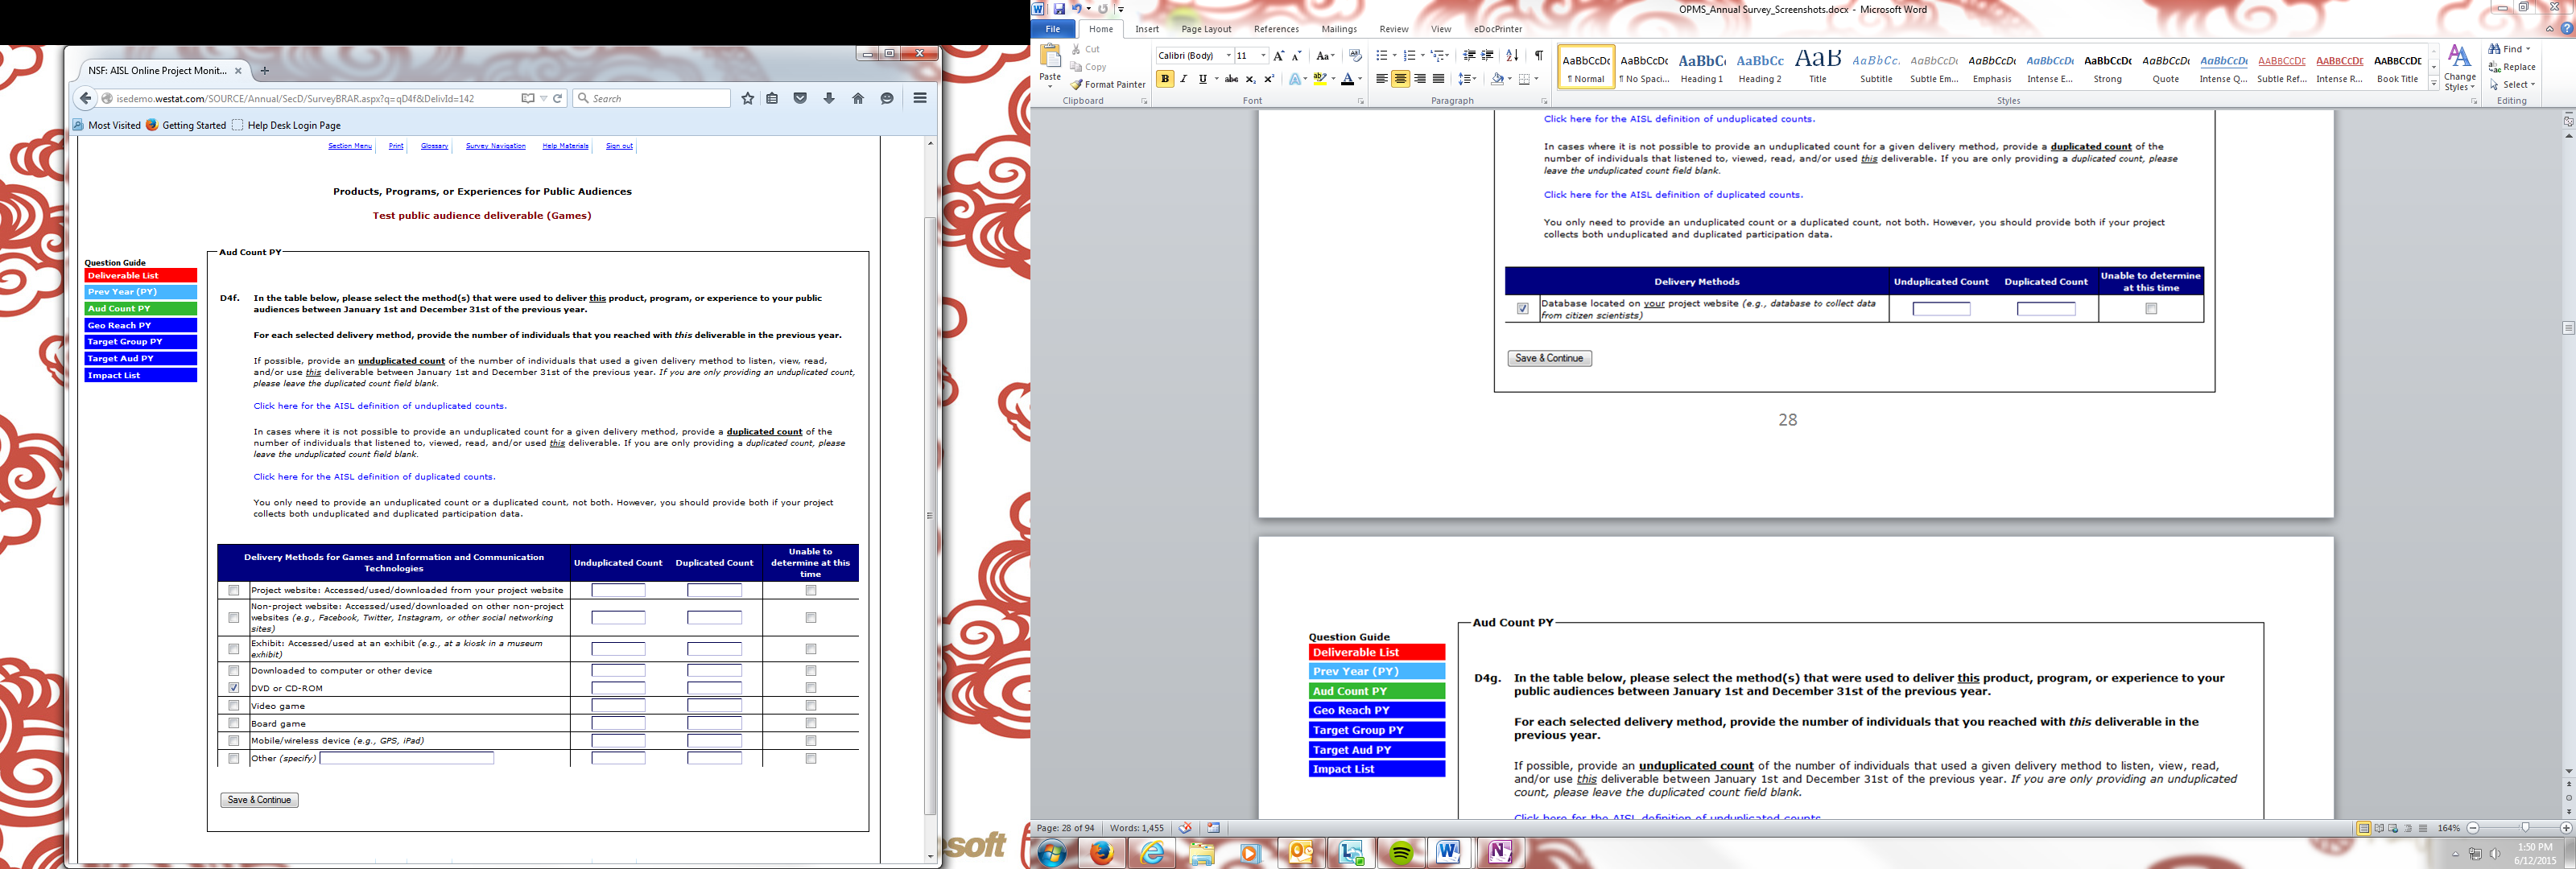Check the Video game delivery method
This screenshot has width=2576, height=869.
(234, 706)
